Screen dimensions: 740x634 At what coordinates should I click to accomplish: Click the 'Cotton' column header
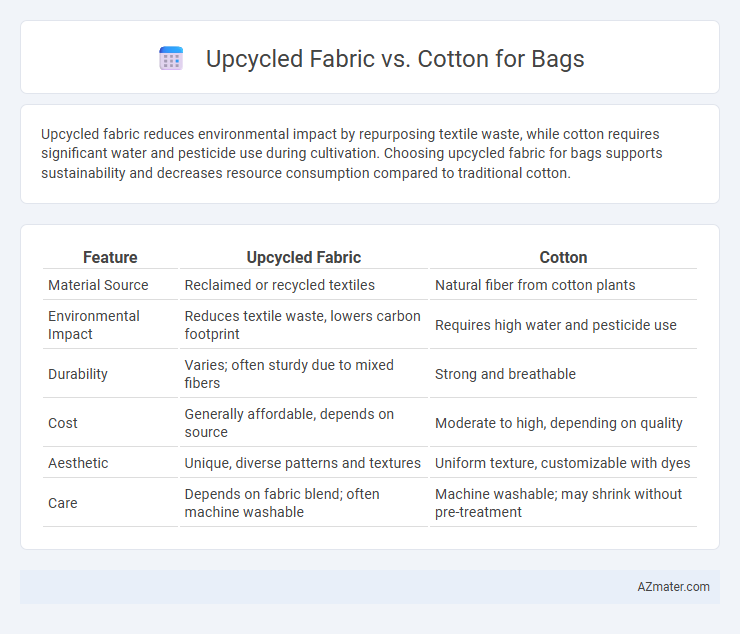[x=563, y=257]
